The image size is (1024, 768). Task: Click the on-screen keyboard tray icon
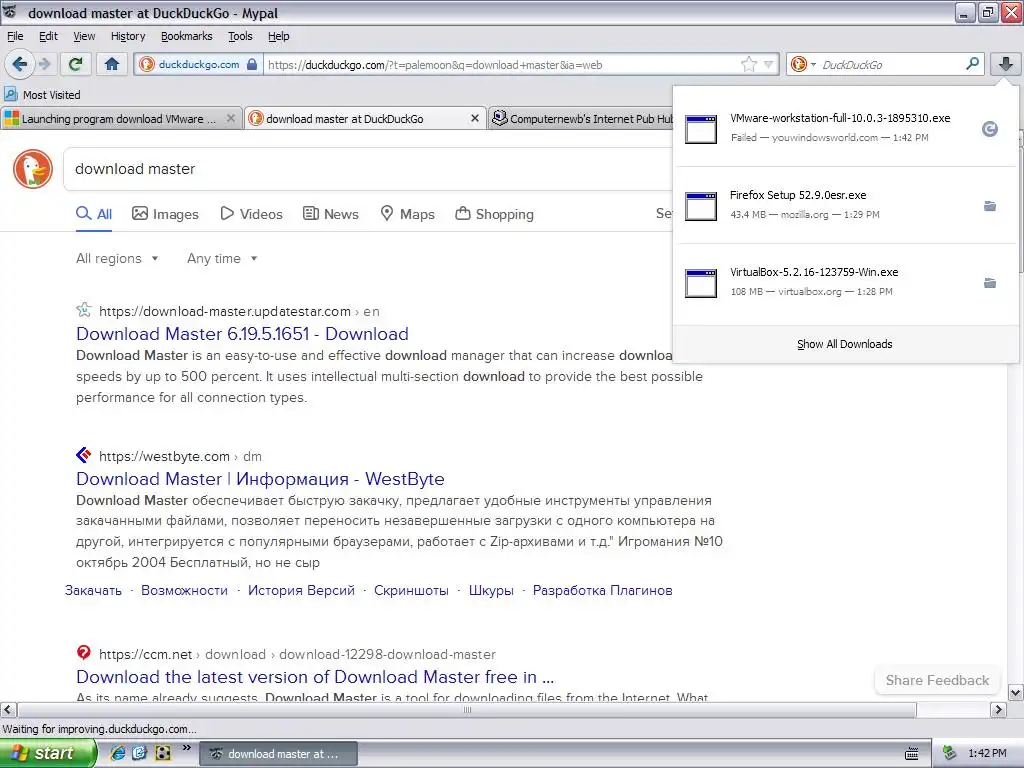click(x=912, y=754)
